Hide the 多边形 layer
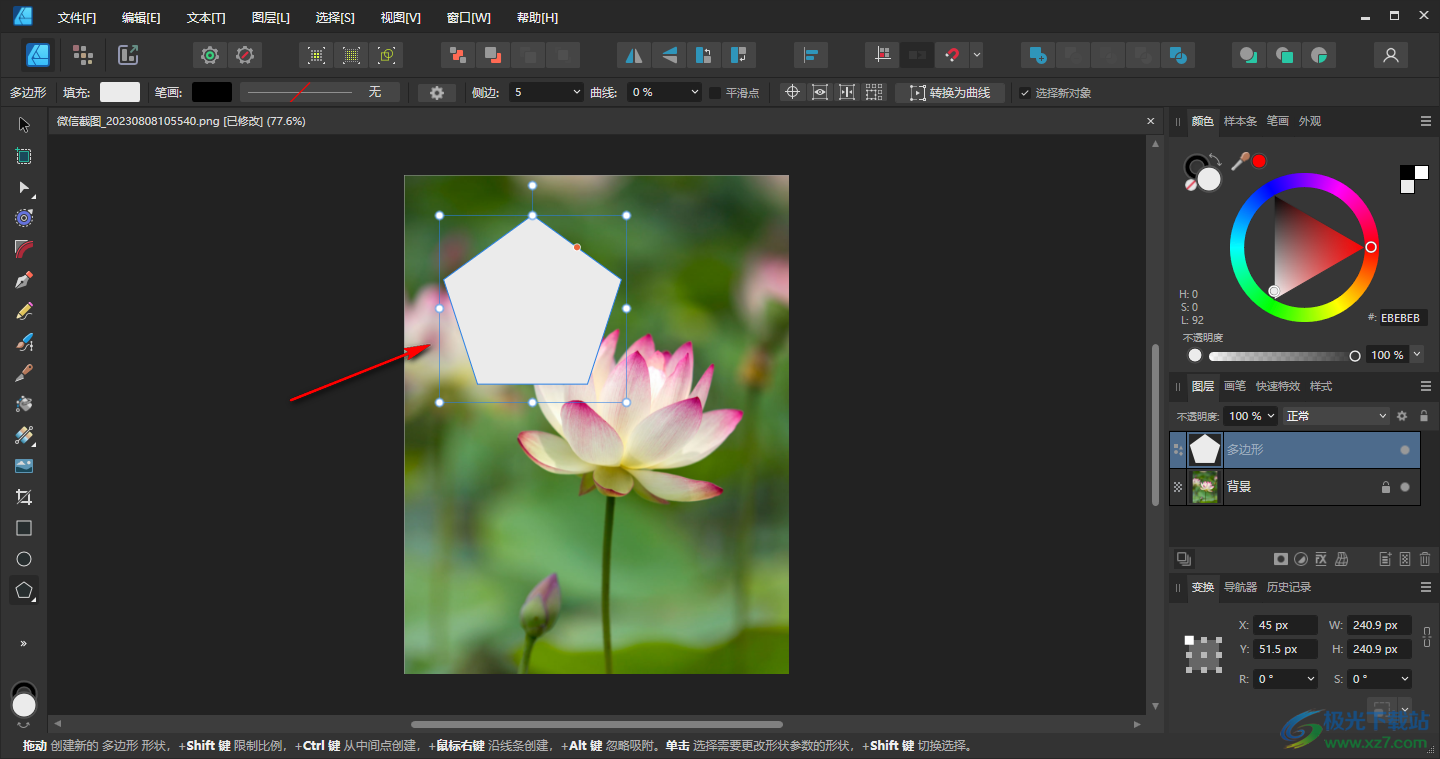 [1405, 450]
